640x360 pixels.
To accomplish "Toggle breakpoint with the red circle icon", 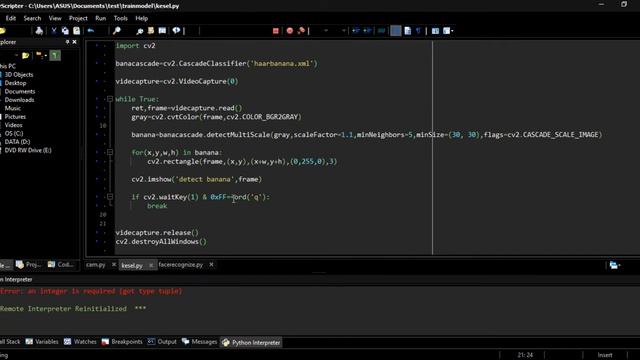I will [x=289, y=31].
